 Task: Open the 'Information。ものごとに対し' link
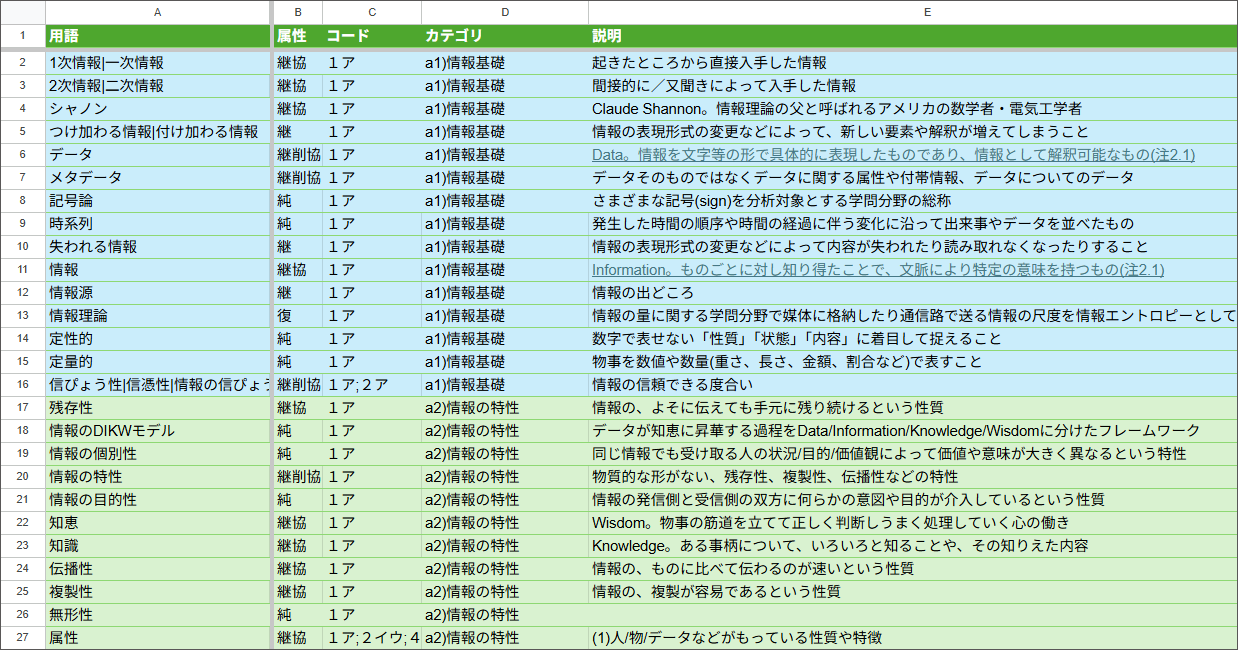[x=878, y=270]
